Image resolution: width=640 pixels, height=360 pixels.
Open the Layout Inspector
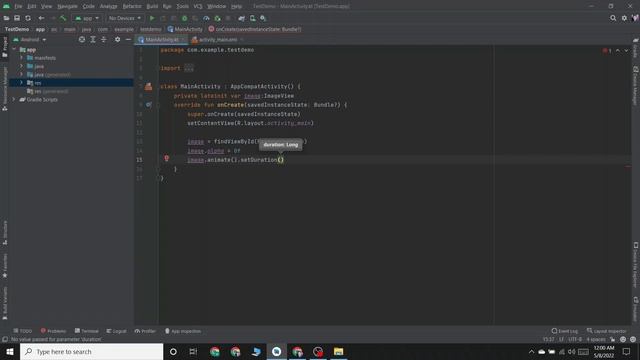pos(607,331)
